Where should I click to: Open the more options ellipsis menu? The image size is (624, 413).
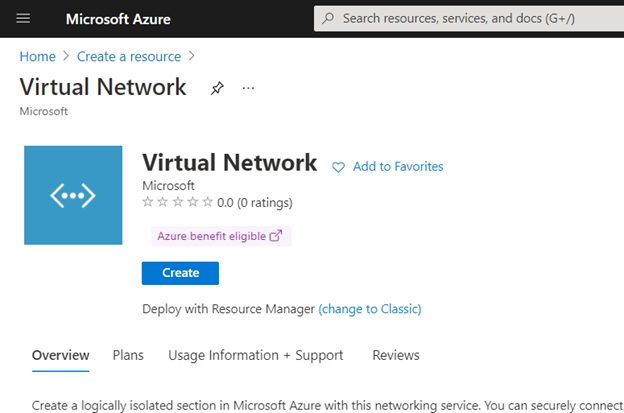pos(248,88)
